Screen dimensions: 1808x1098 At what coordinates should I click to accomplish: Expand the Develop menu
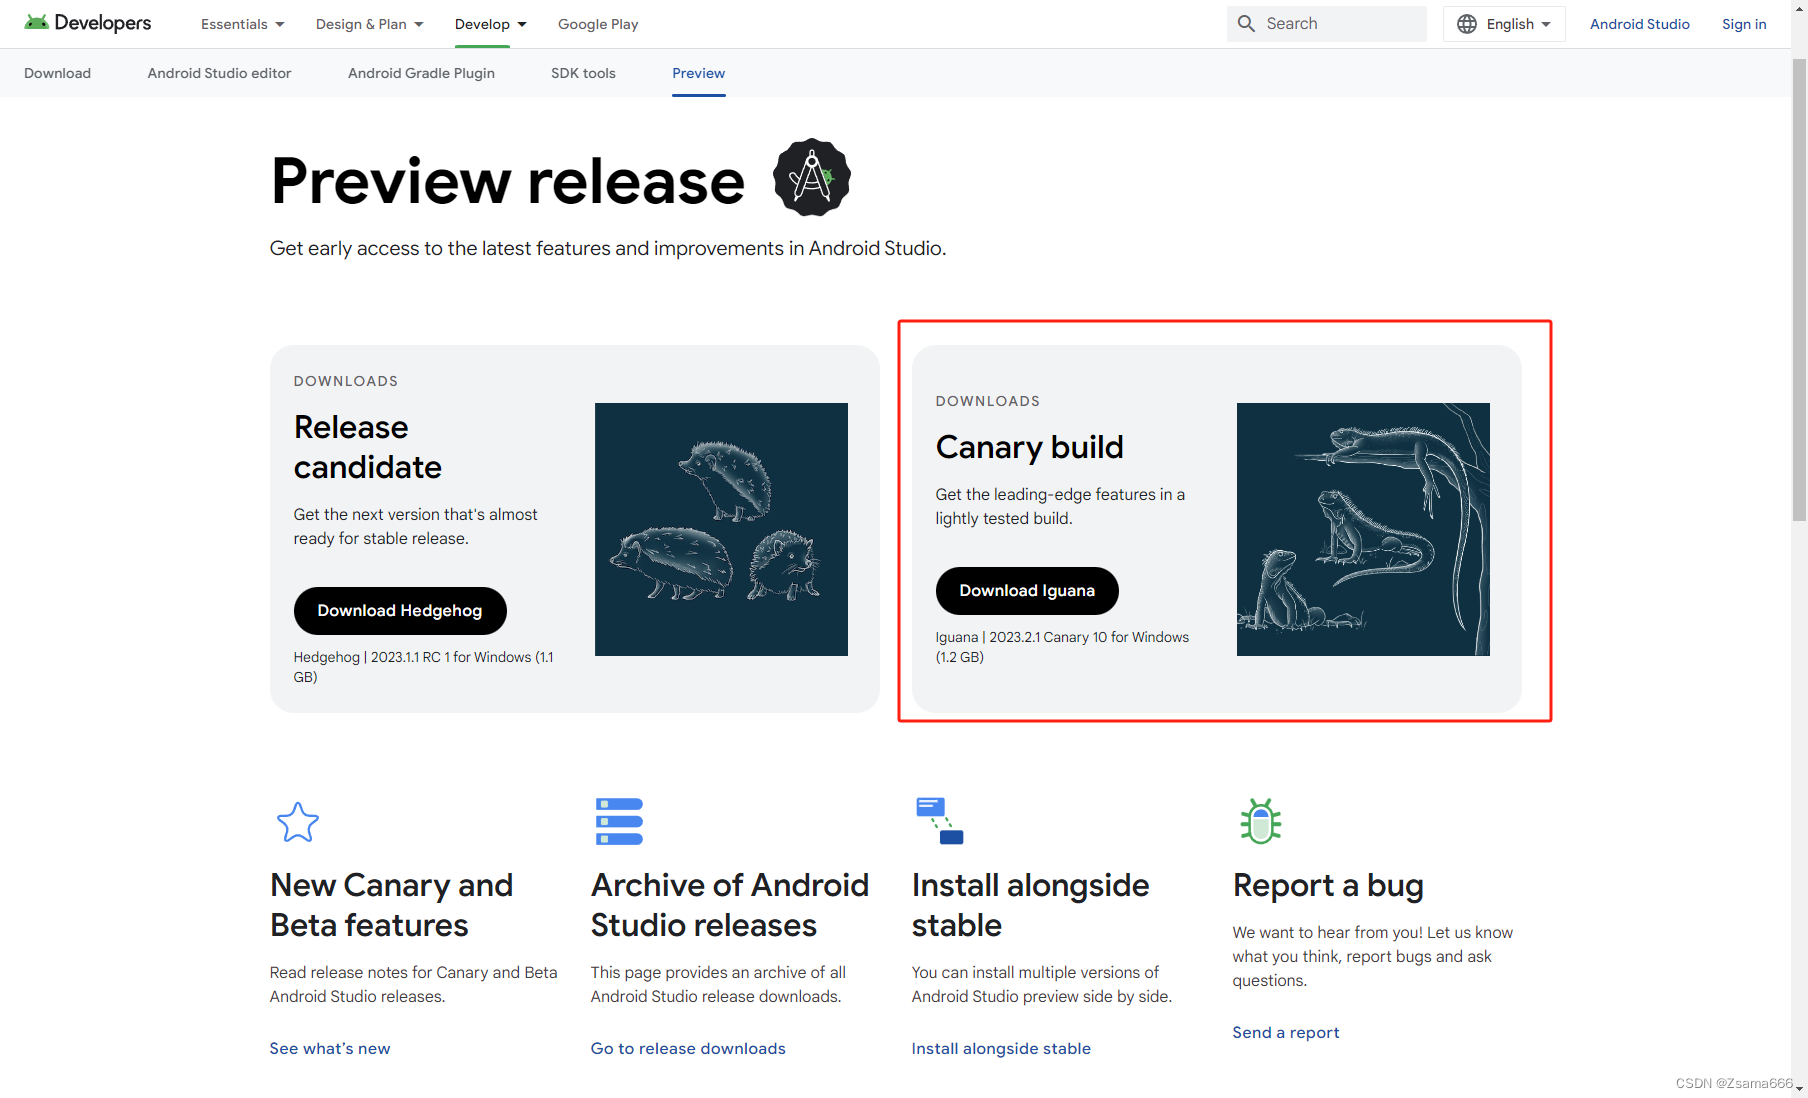coord(490,24)
